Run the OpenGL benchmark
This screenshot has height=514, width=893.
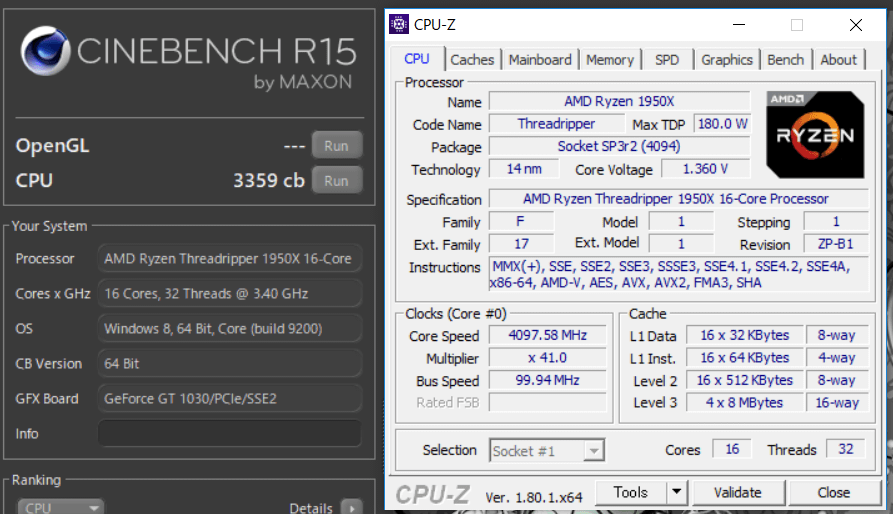pos(336,146)
